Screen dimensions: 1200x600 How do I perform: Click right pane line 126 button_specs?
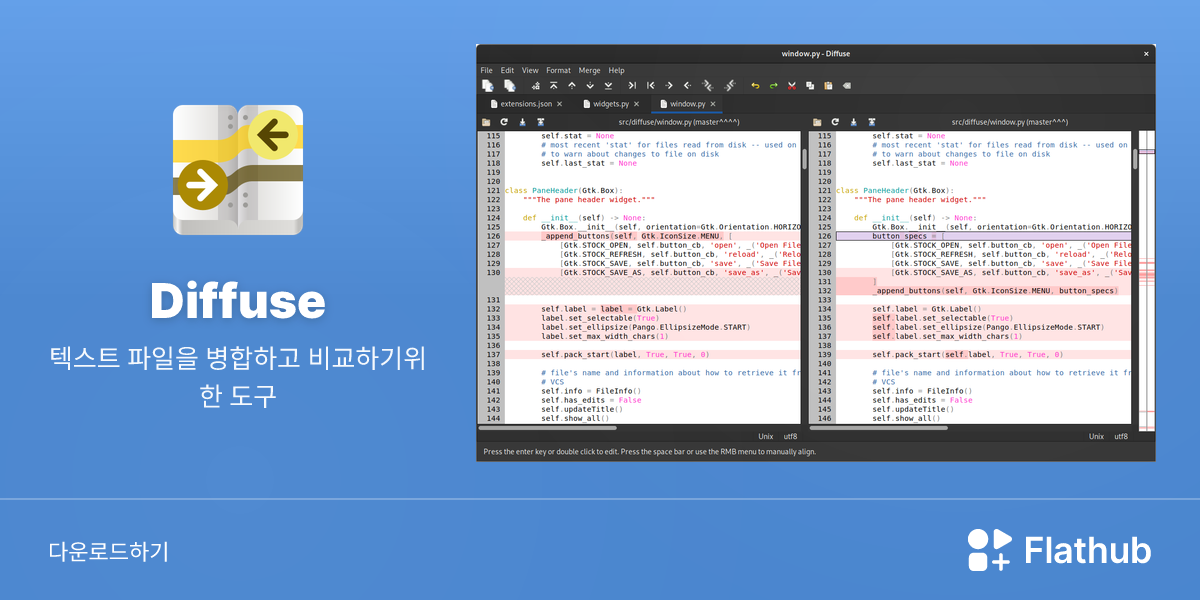906,236
